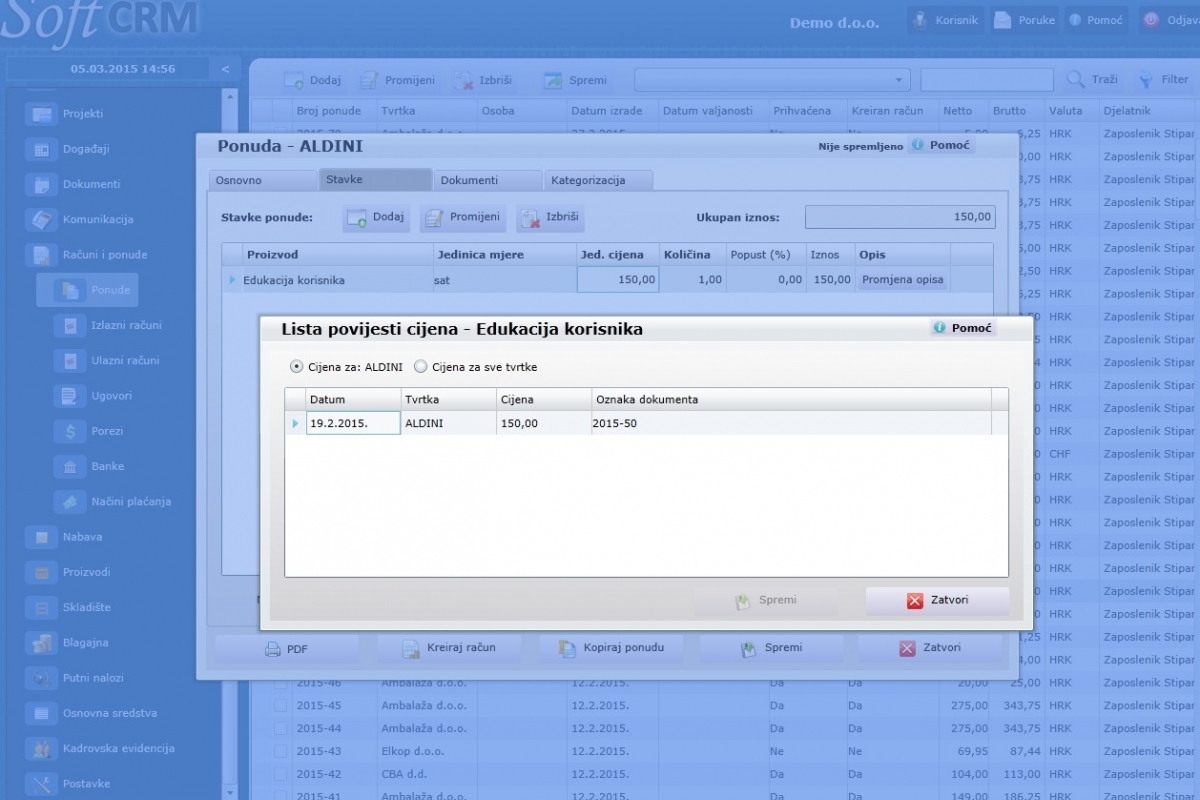The width and height of the screenshot is (1200, 800).
Task: Check the row 2015-43 checkbox
Action: (281, 752)
